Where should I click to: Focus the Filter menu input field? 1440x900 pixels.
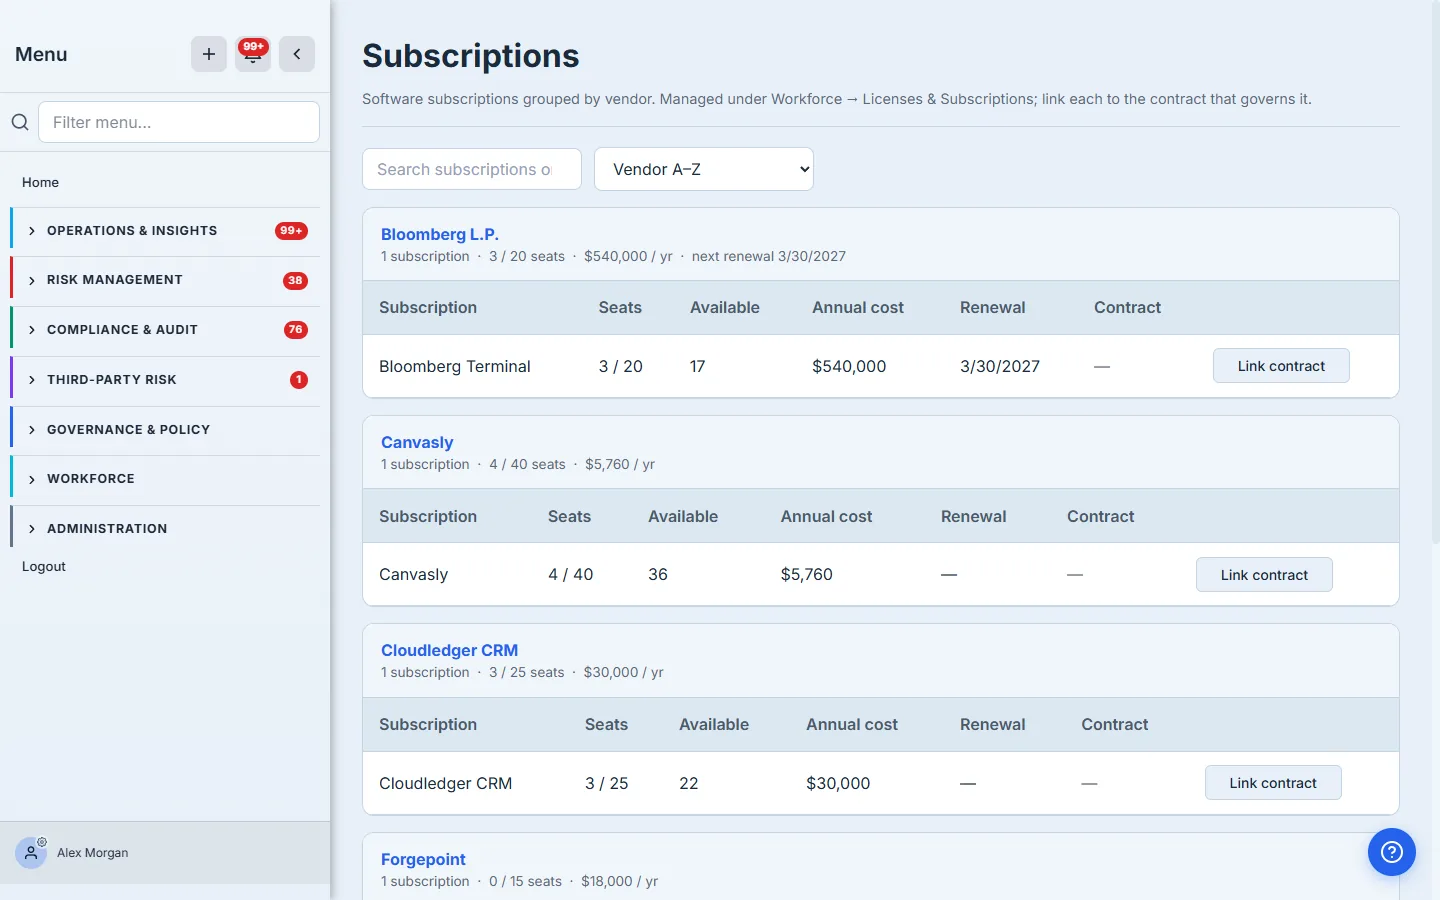pos(179,122)
